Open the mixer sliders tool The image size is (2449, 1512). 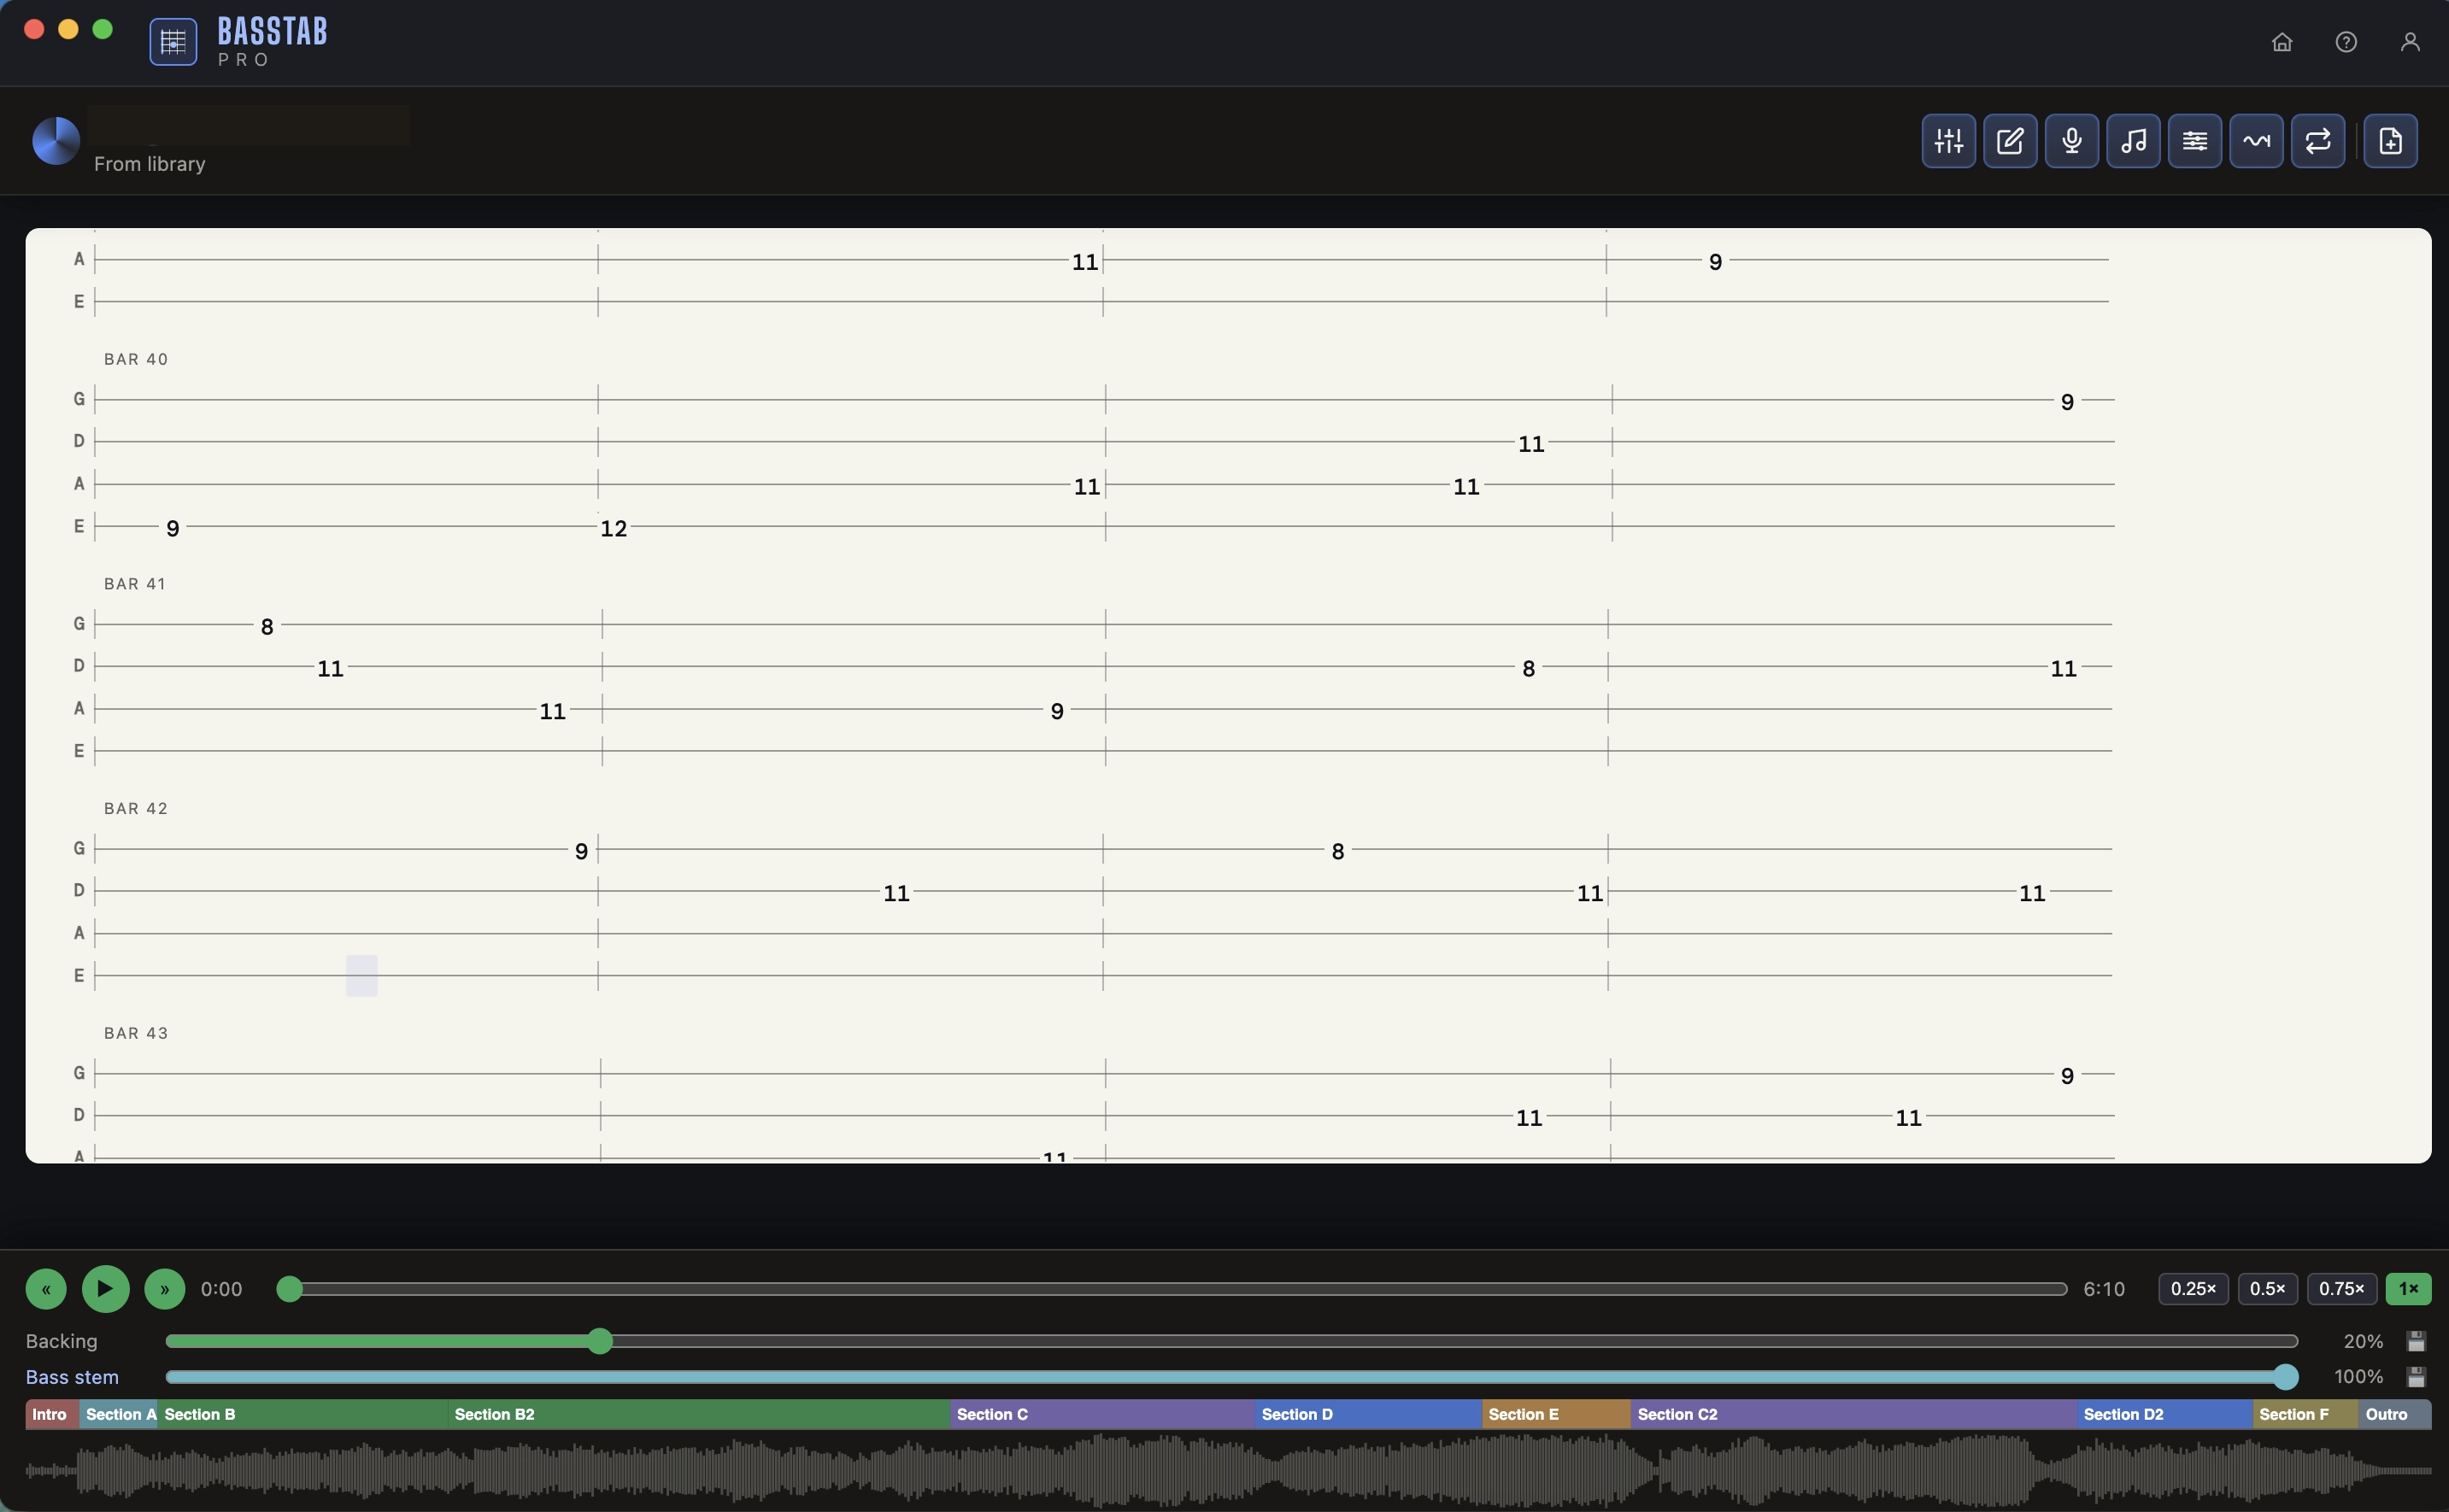(1948, 141)
